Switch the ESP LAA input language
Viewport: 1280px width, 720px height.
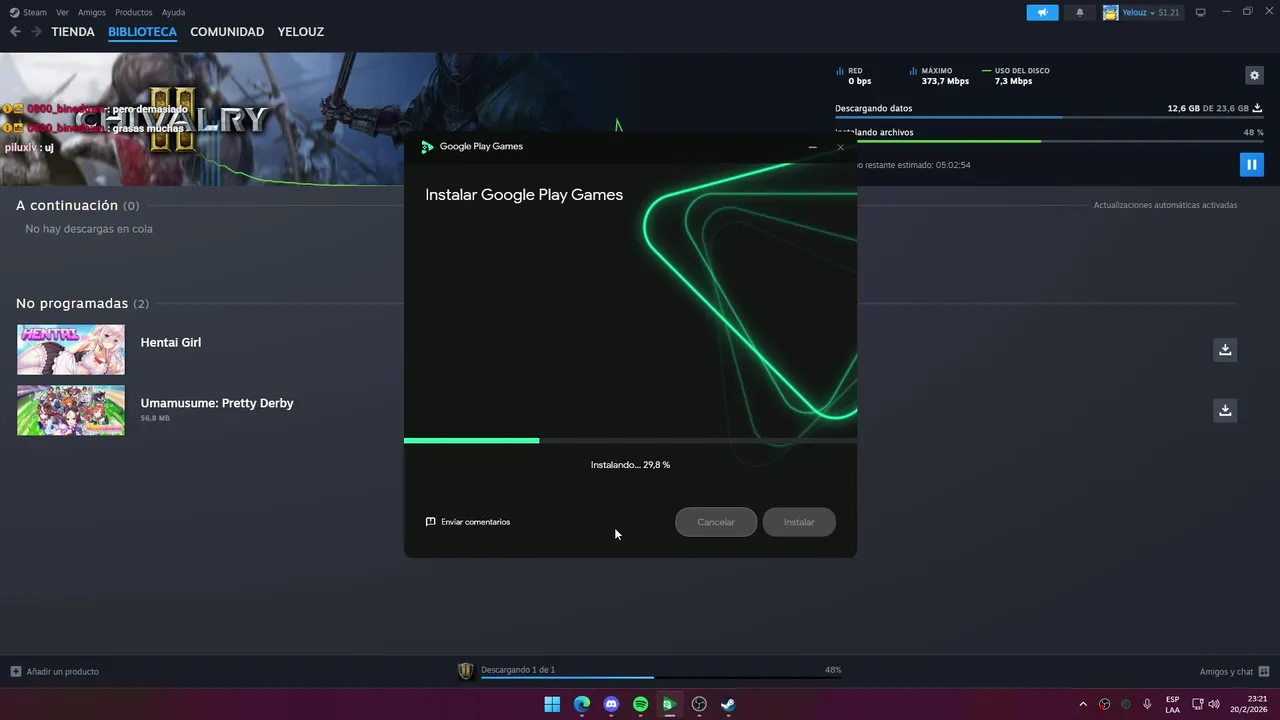tap(1172, 704)
